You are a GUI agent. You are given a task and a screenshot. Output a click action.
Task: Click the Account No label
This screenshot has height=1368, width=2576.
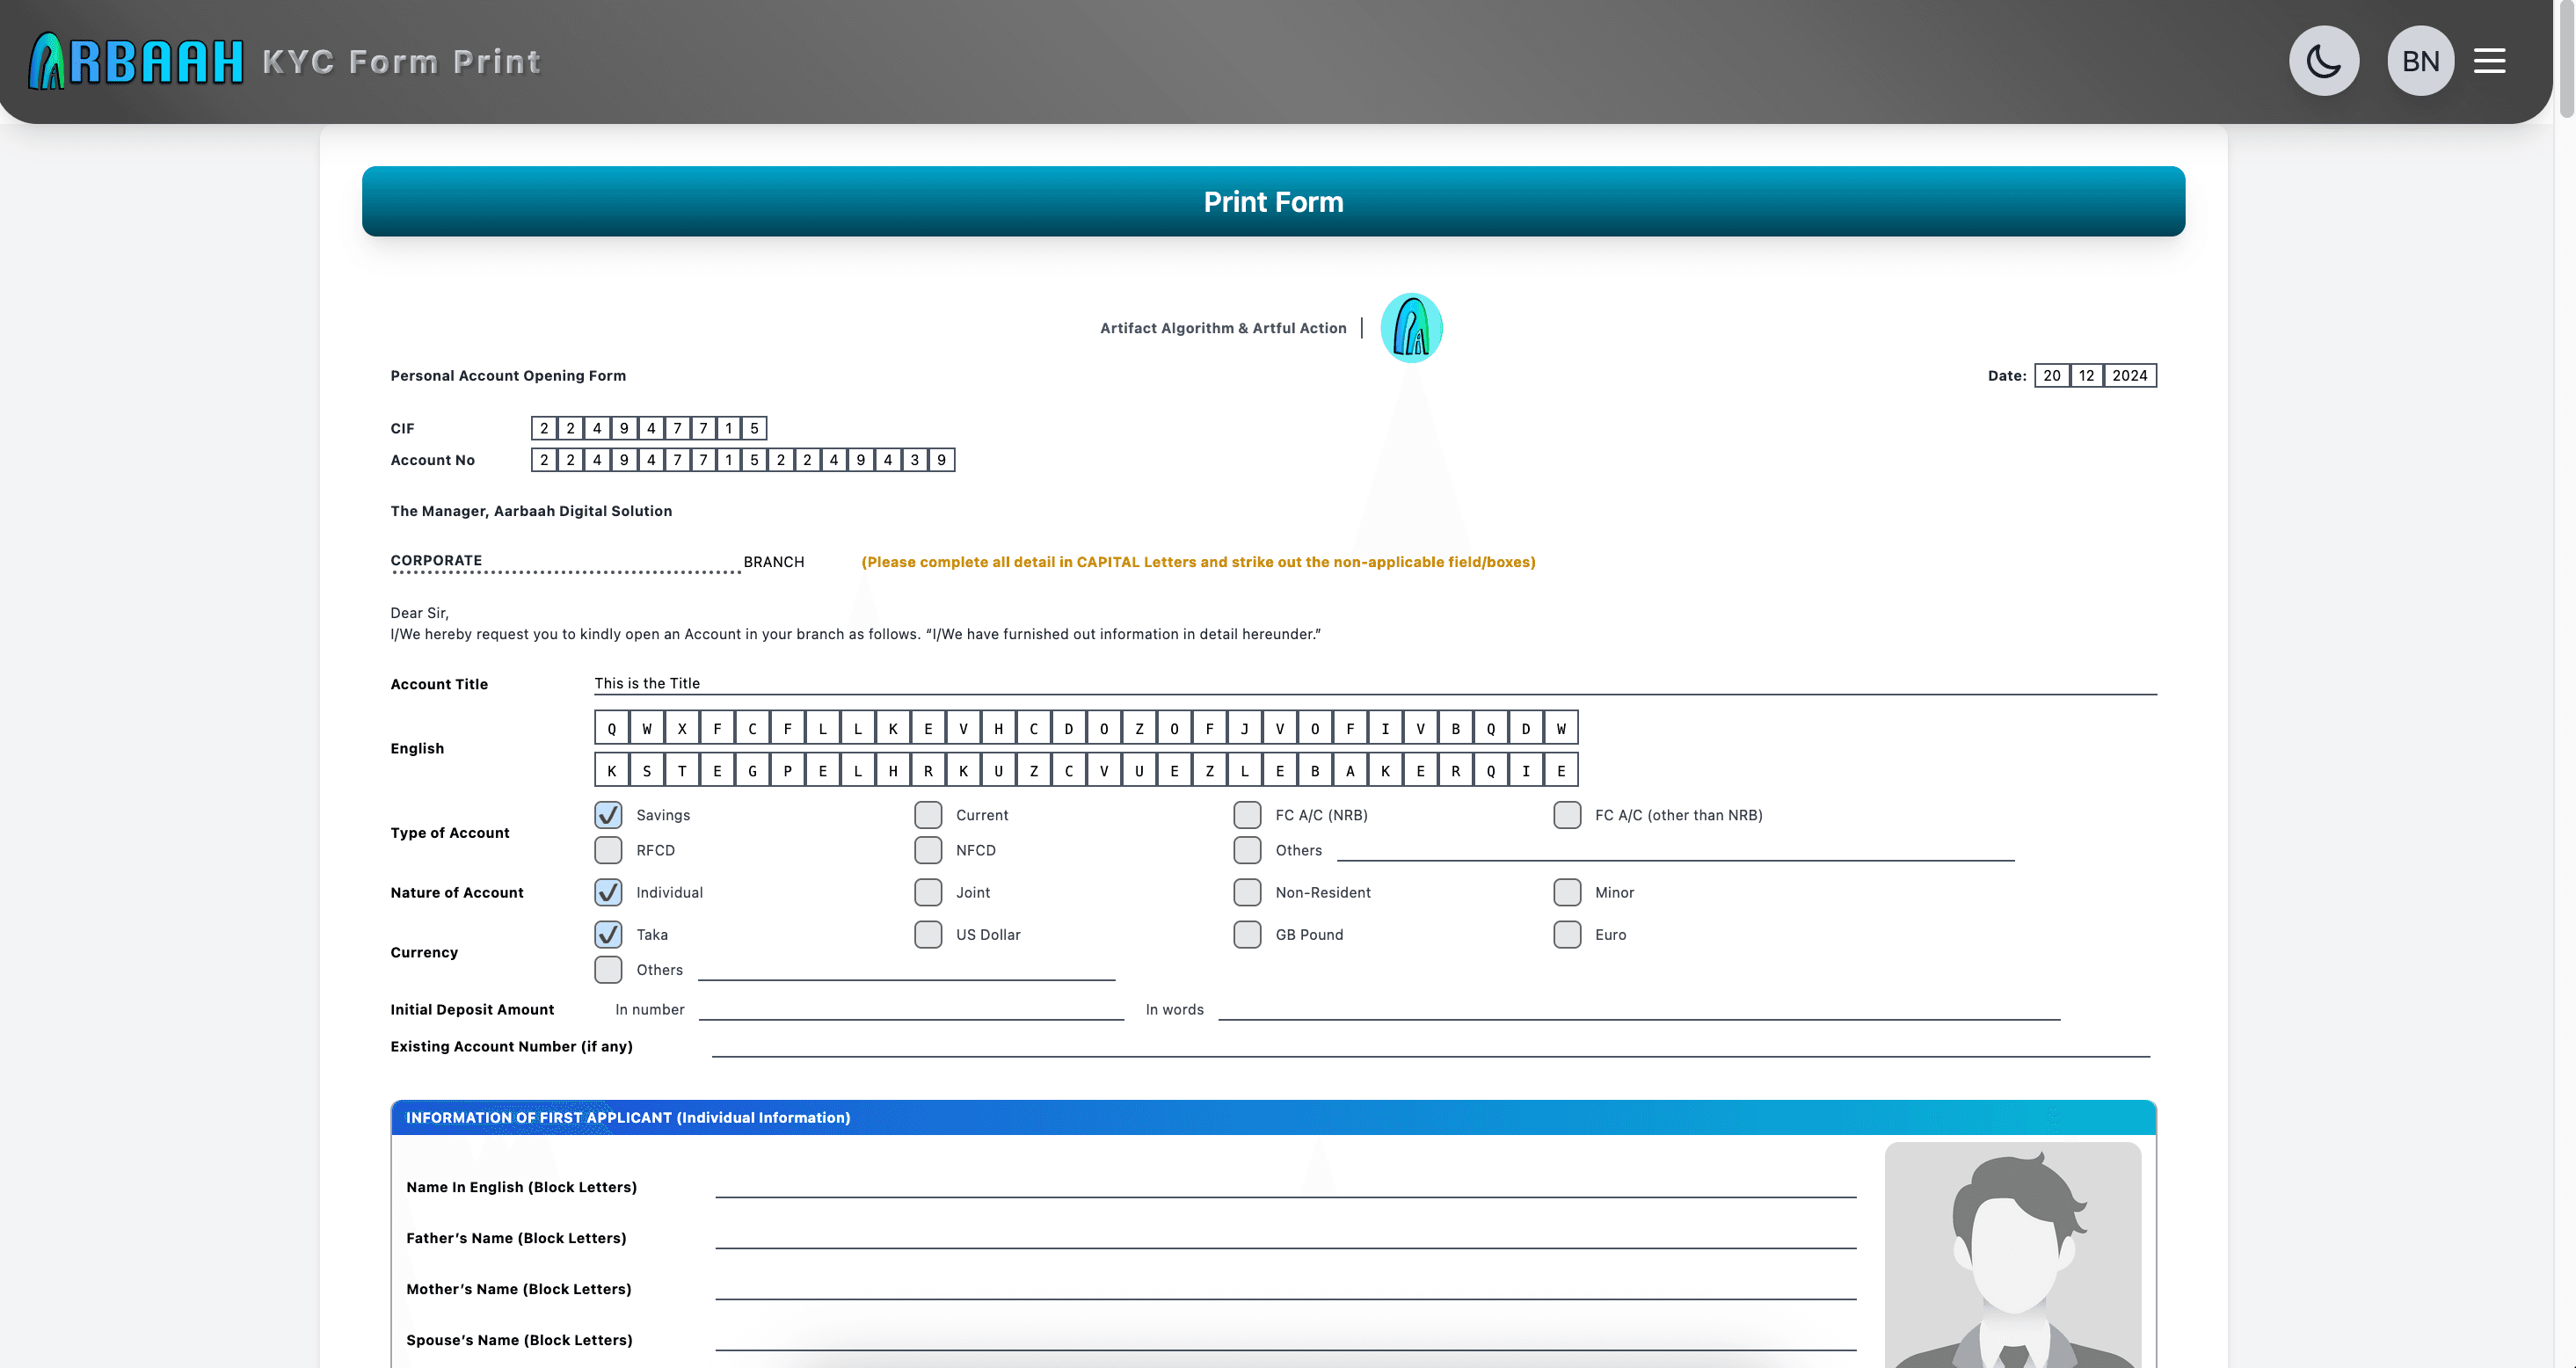pyautogui.click(x=432, y=460)
